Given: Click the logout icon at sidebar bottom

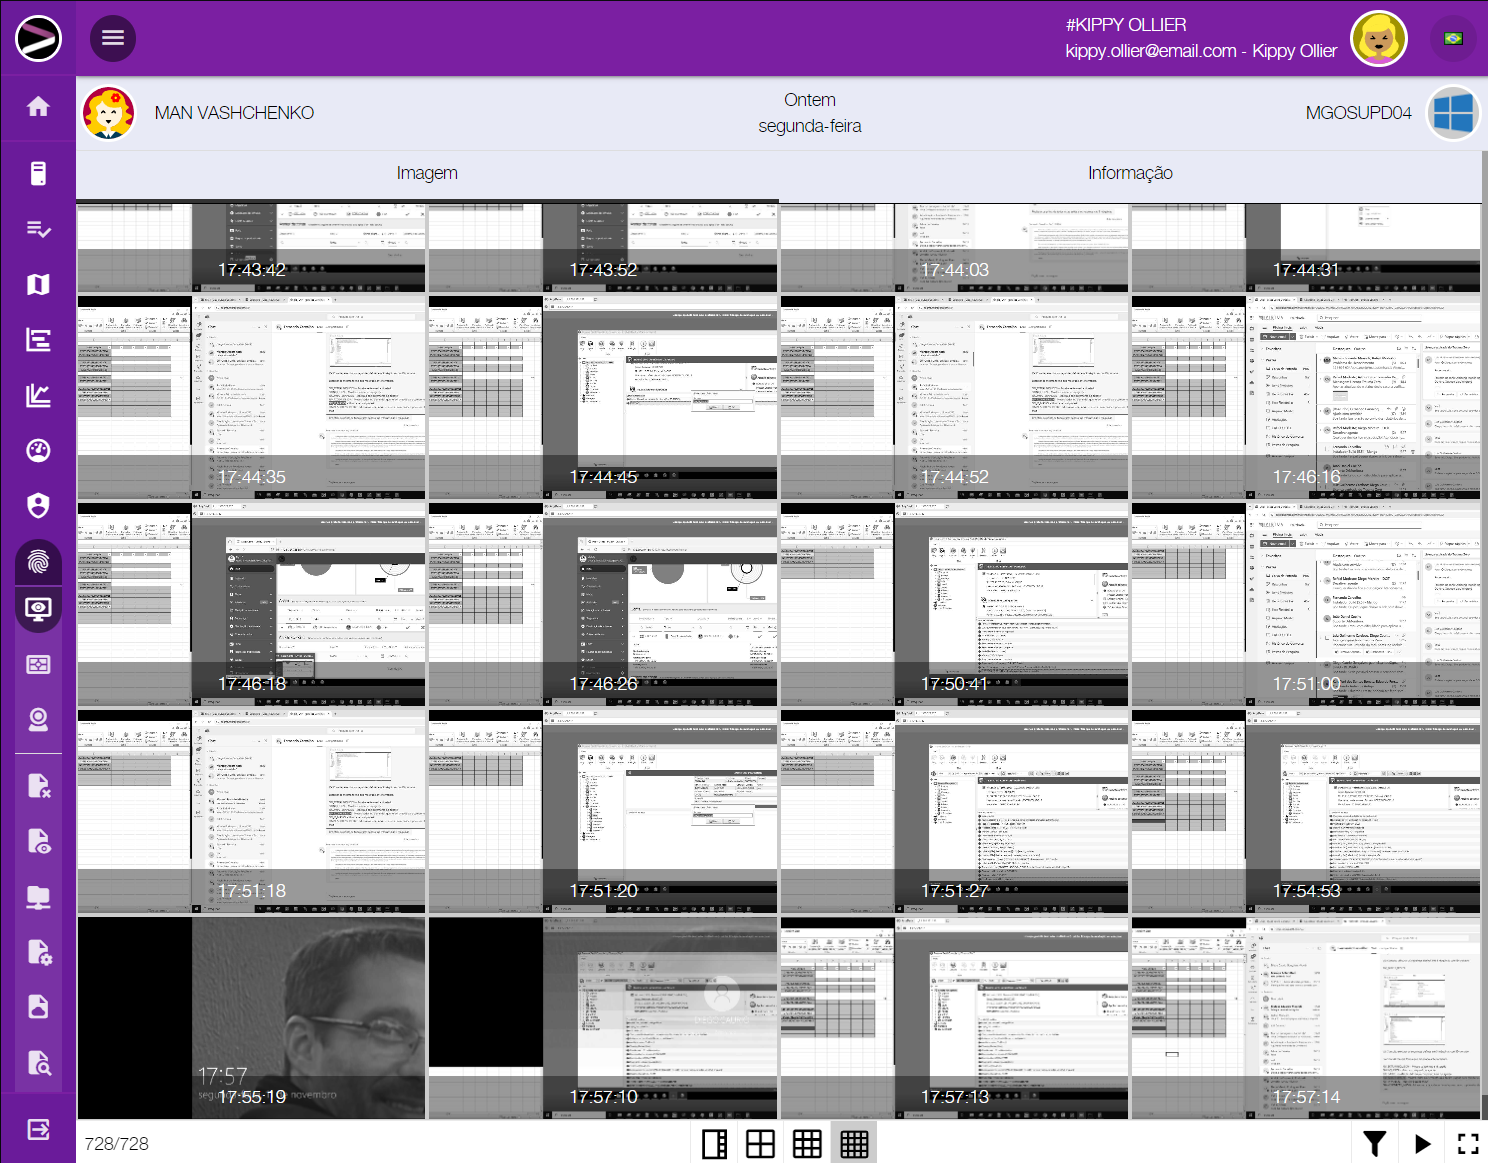Looking at the screenshot, I should (x=38, y=1130).
